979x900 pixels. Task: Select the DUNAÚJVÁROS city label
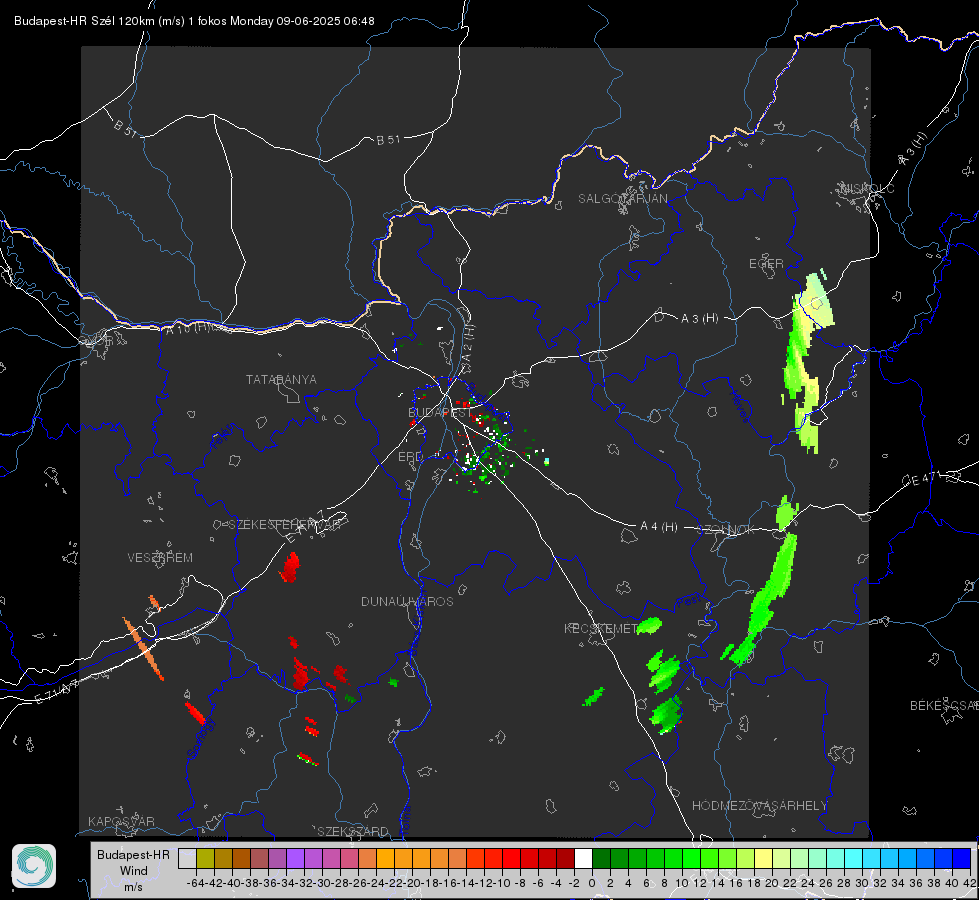point(407,601)
